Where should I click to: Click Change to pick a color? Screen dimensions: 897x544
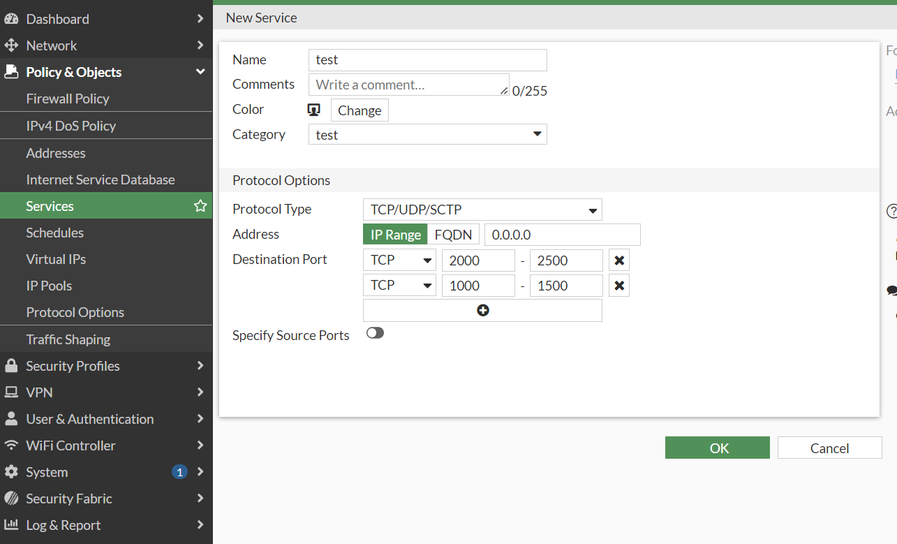coord(359,110)
